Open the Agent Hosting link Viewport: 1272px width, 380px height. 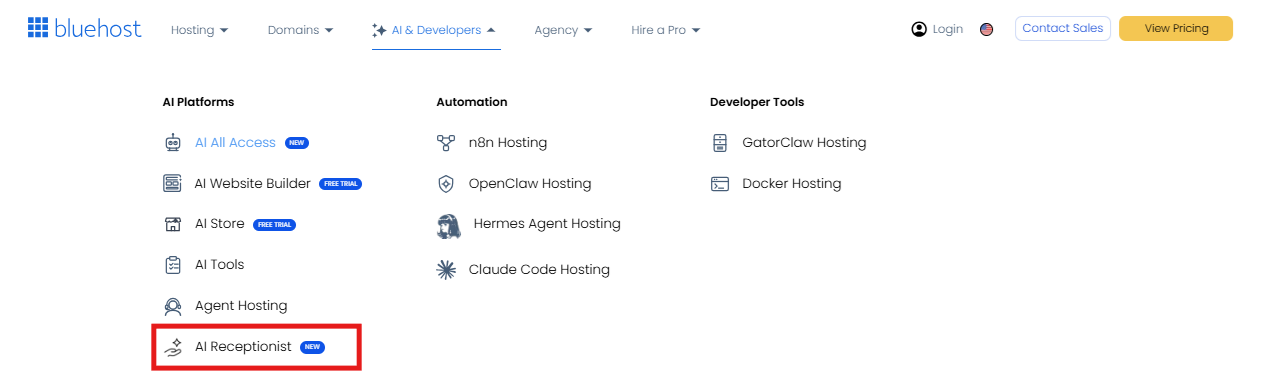pos(241,306)
